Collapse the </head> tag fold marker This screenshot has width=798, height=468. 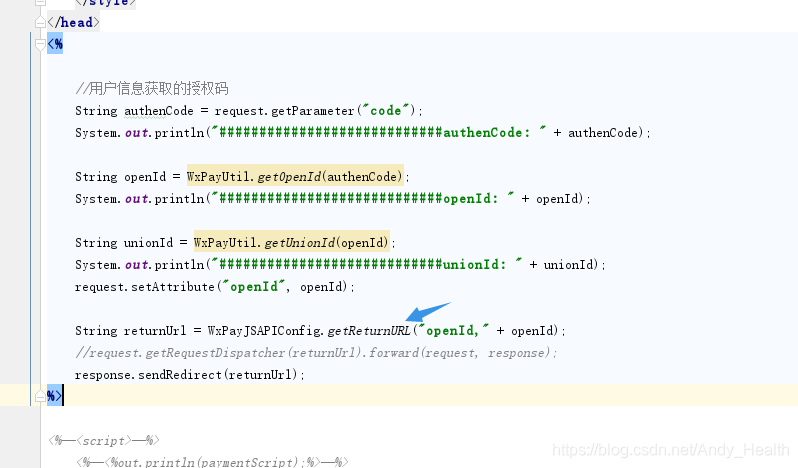[x=40, y=22]
